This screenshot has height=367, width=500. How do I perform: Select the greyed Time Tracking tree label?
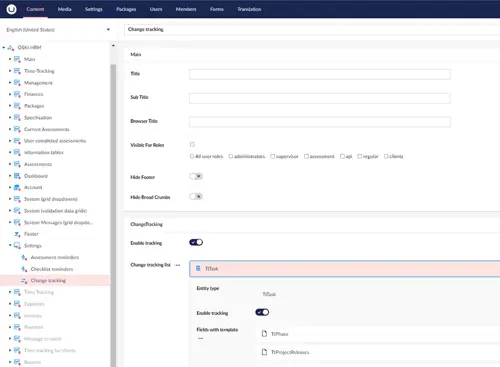(x=39, y=292)
